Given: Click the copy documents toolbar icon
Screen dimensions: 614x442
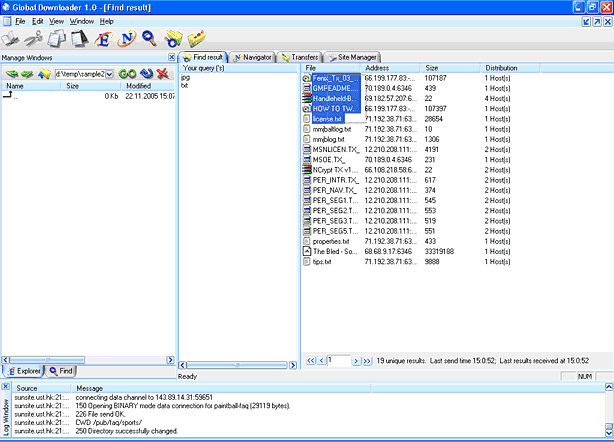Looking at the screenshot, I should [57, 38].
